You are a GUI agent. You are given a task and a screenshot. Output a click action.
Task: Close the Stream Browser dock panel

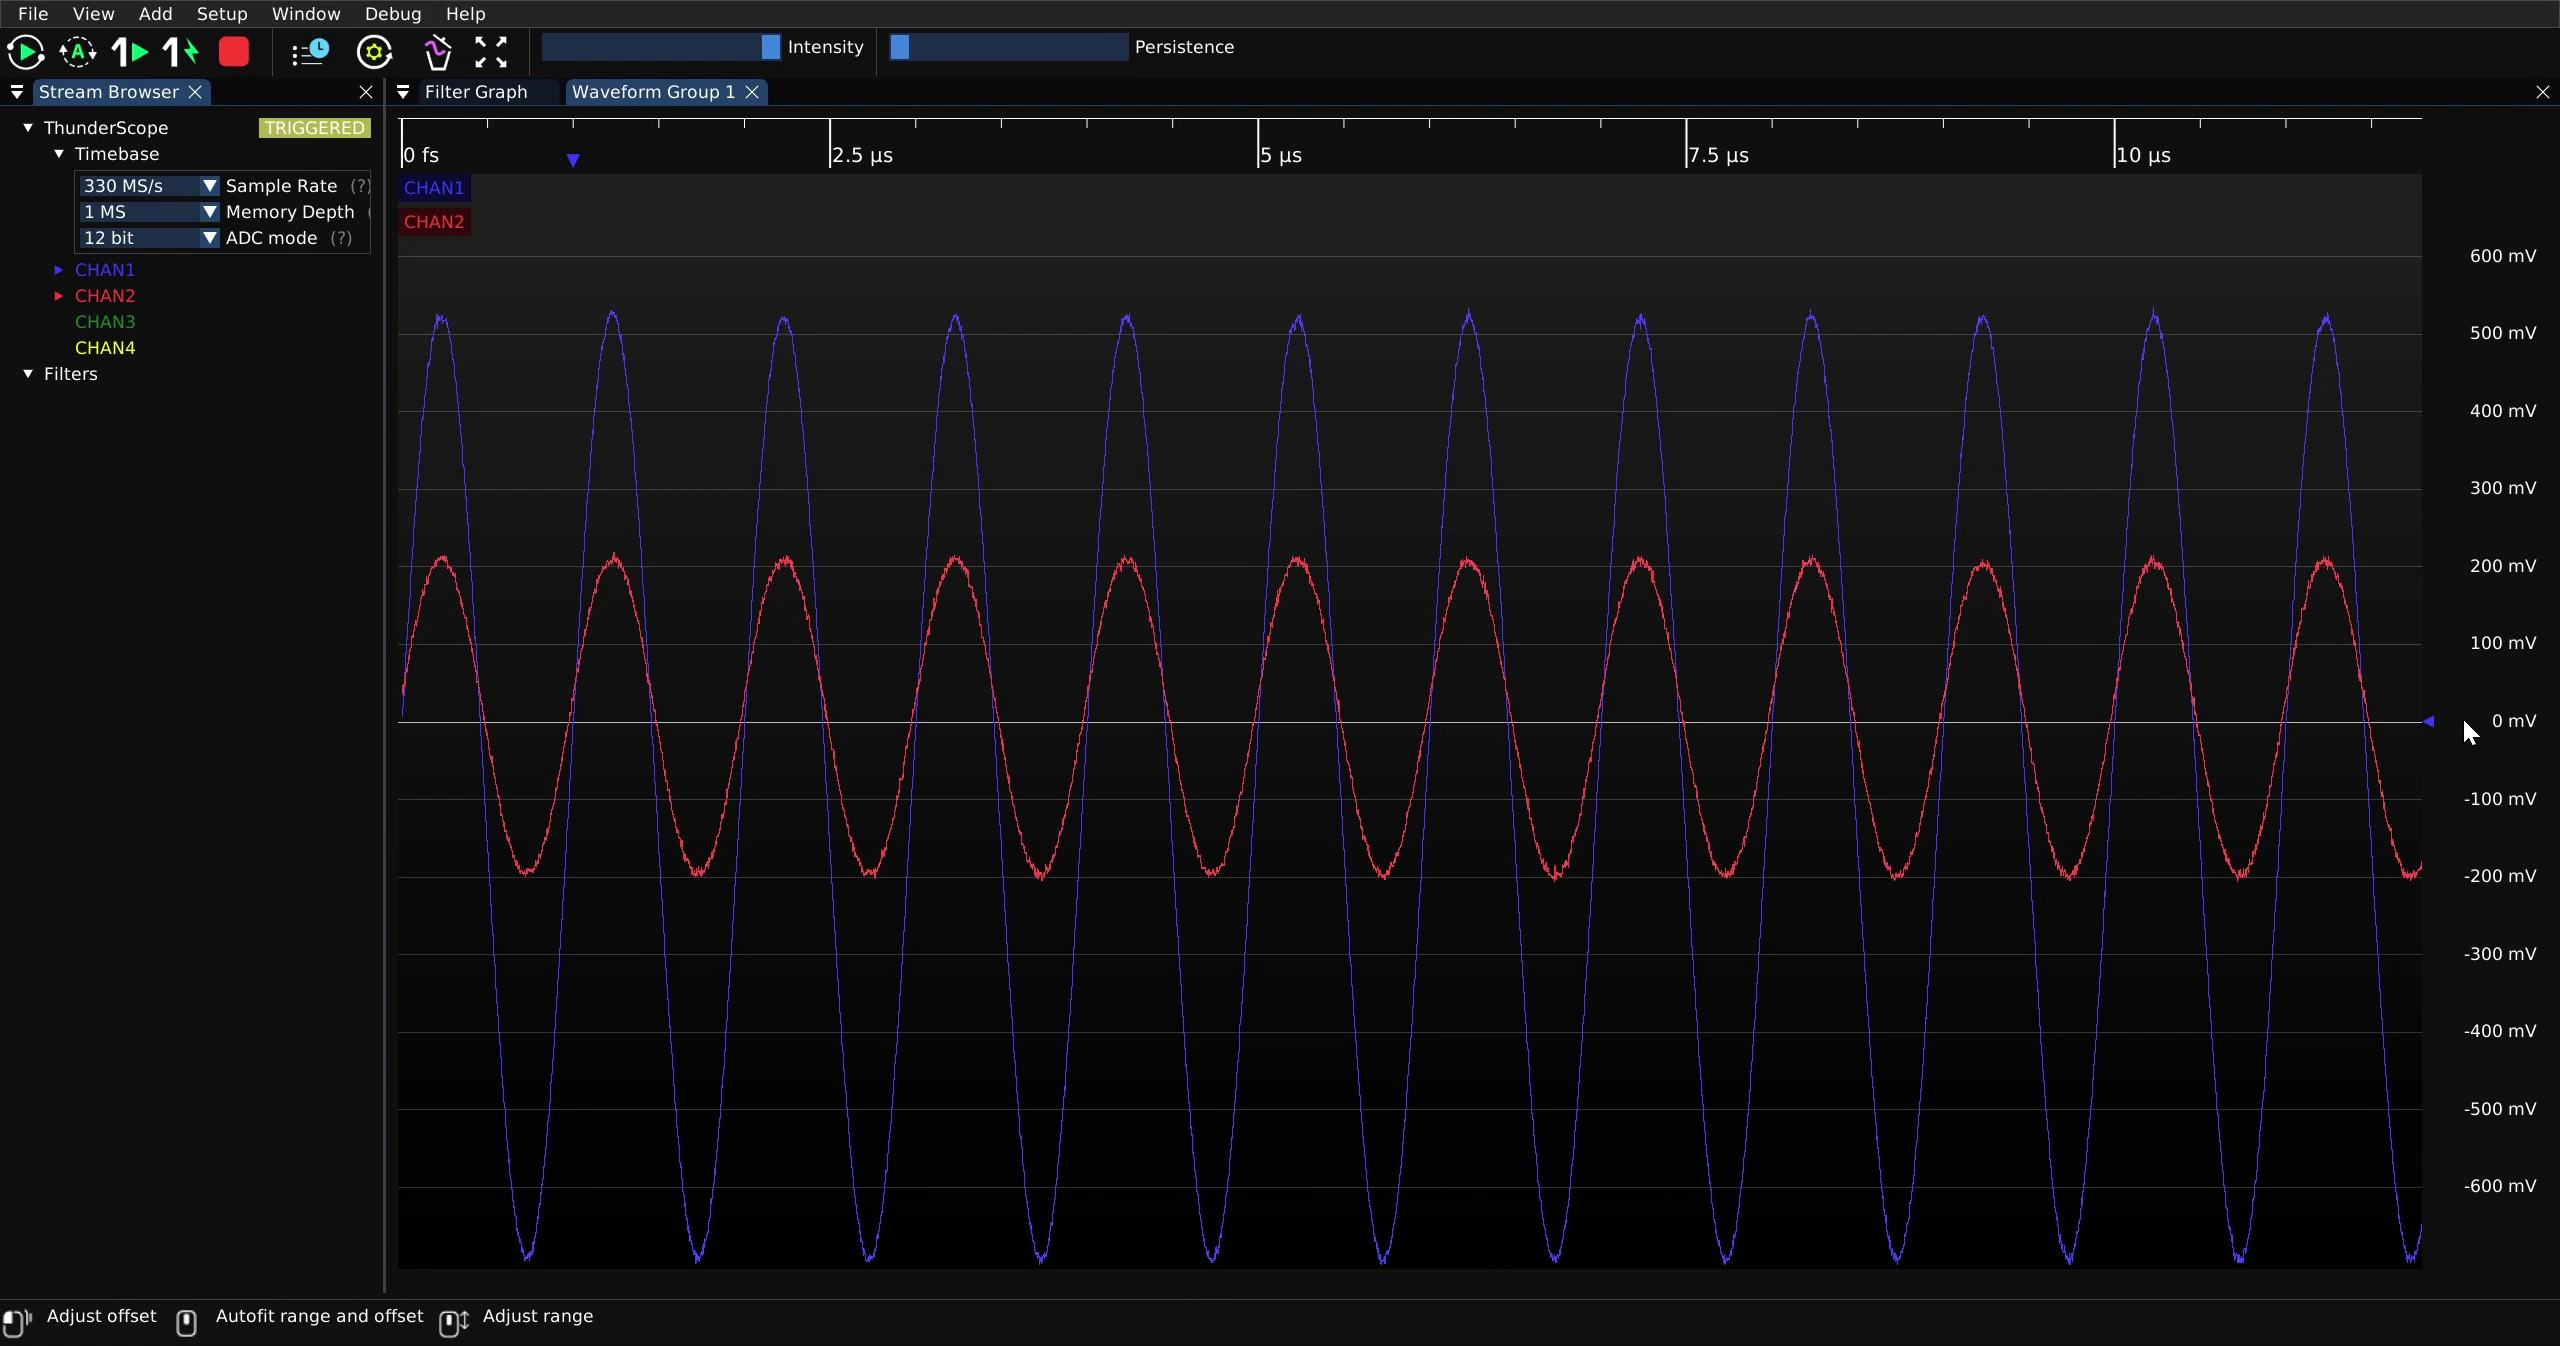point(366,92)
